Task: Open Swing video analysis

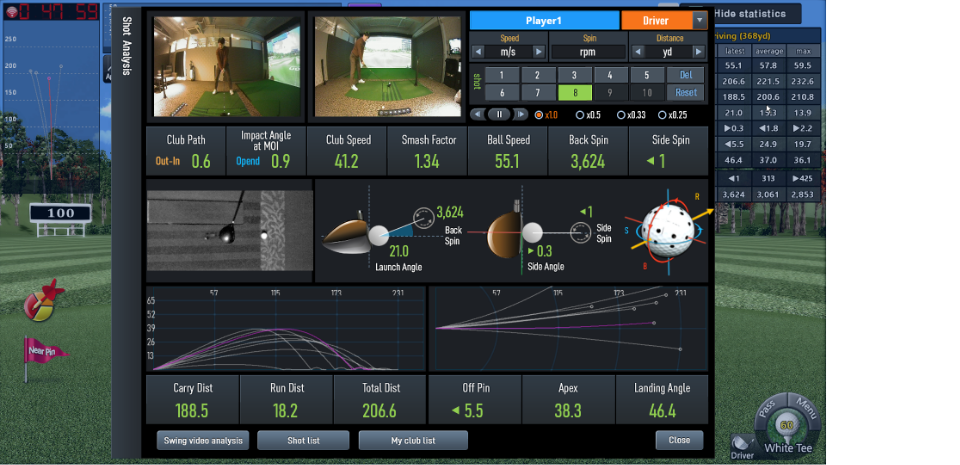Action: (202, 440)
